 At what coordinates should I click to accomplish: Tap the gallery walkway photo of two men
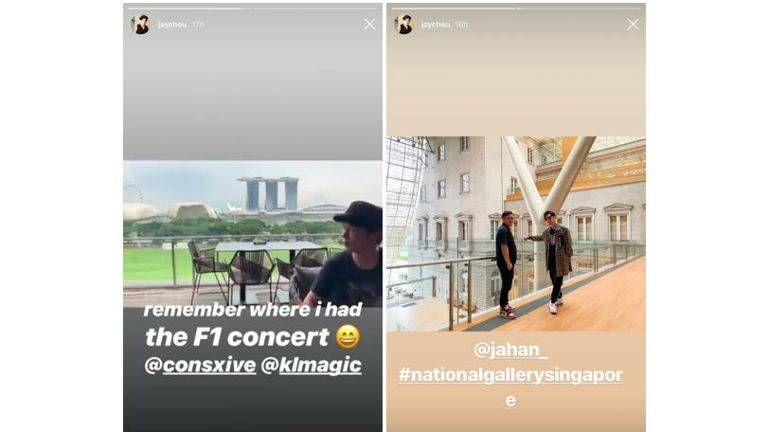(x=516, y=234)
